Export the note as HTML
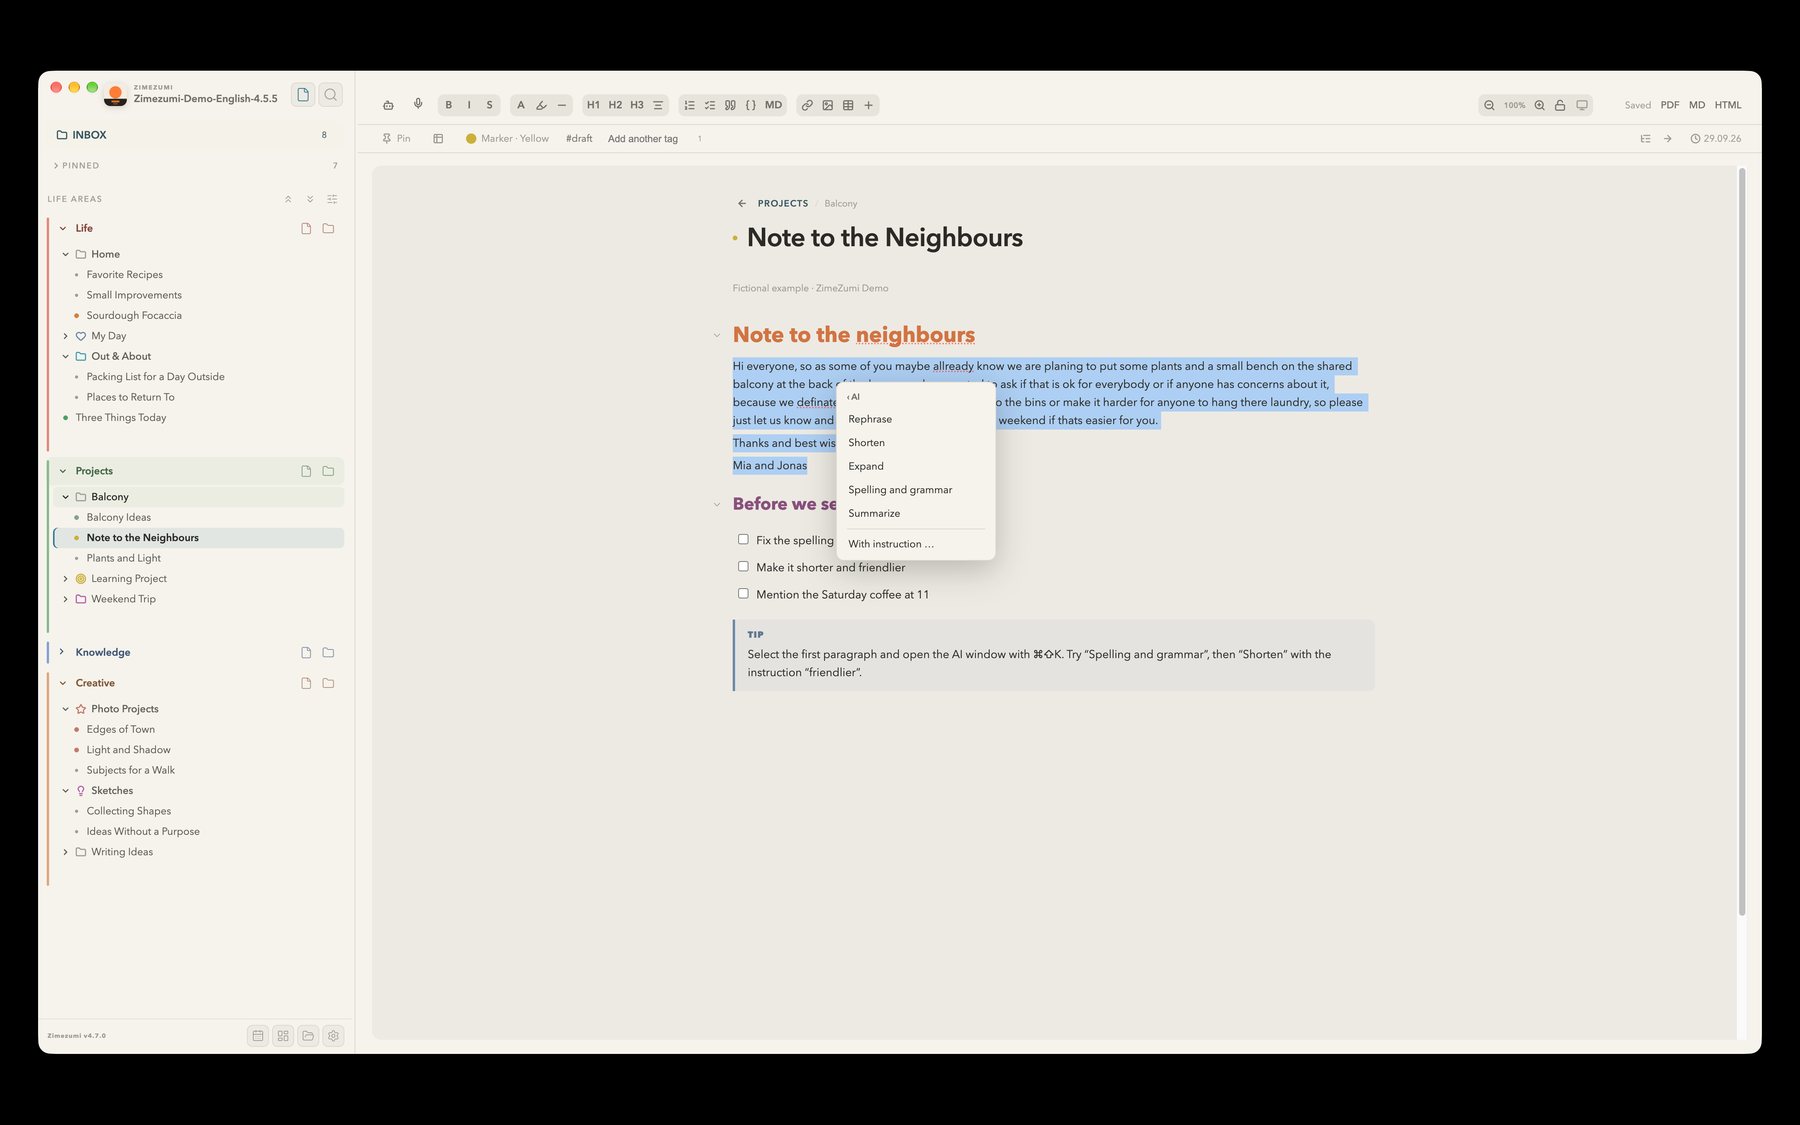The width and height of the screenshot is (1800, 1125). 1728,105
